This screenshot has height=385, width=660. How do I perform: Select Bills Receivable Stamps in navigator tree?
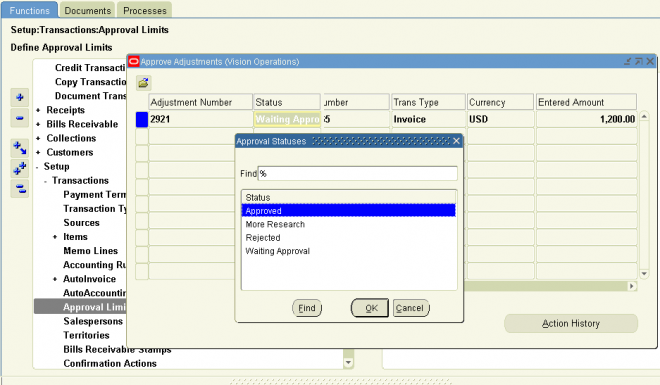(x=117, y=350)
